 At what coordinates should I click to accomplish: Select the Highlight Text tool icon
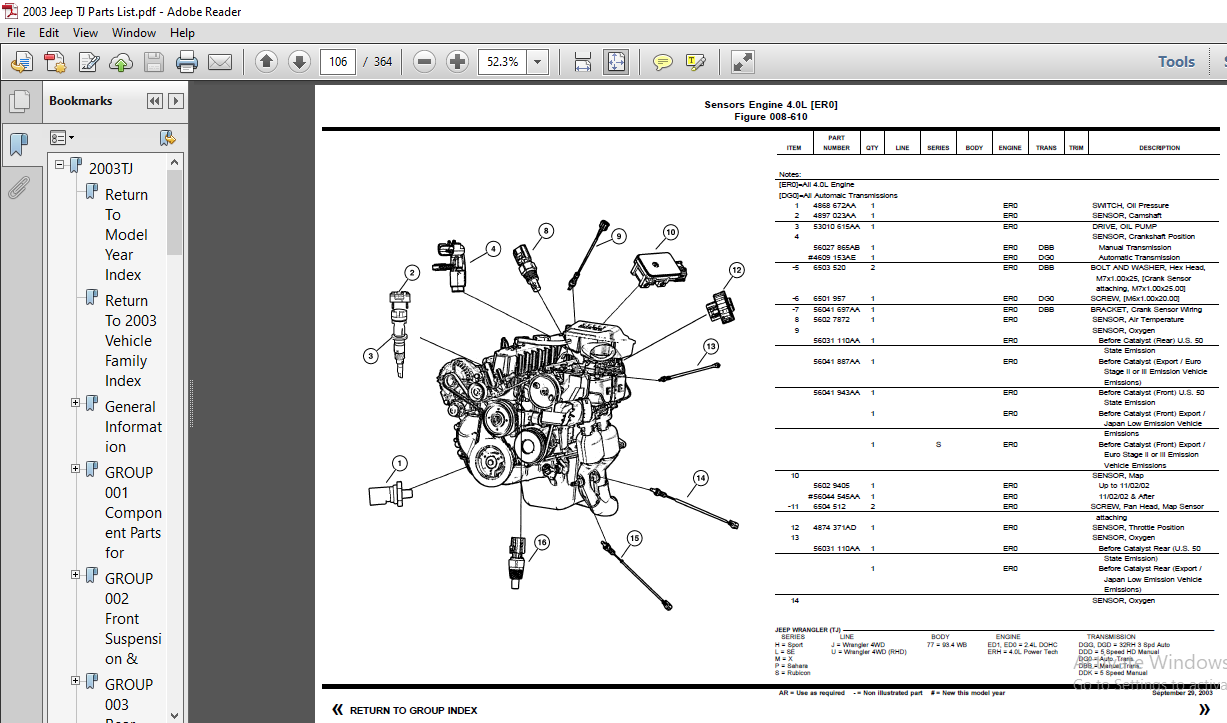[696, 62]
